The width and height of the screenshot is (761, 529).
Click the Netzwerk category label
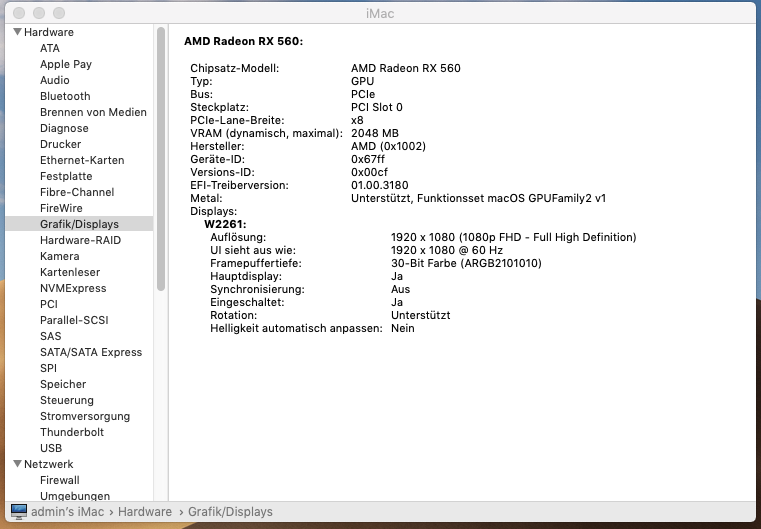pos(49,464)
